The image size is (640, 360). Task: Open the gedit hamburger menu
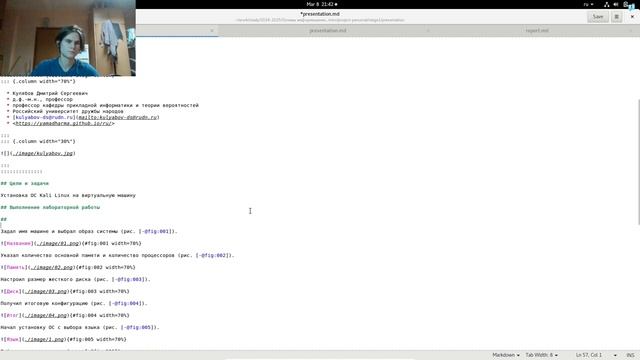(616, 17)
